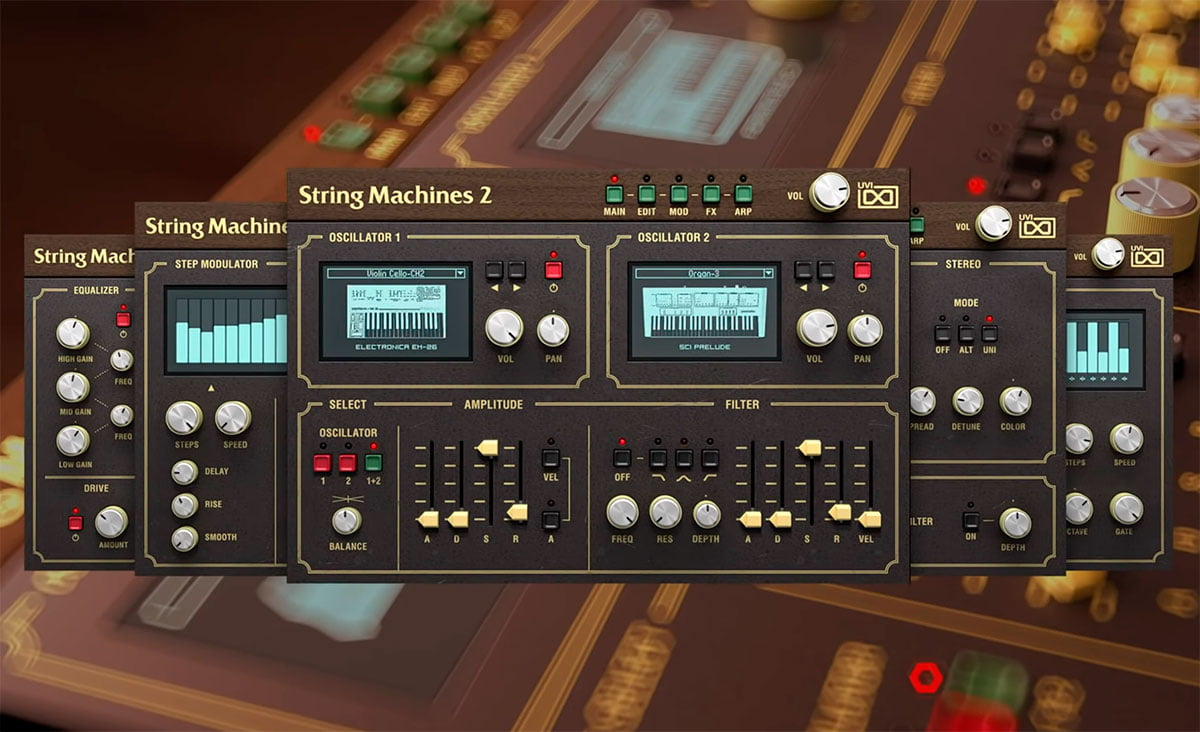Click Oscillator 2 VOL knob
This screenshot has height=732, width=1200.
click(x=816, y=327)
